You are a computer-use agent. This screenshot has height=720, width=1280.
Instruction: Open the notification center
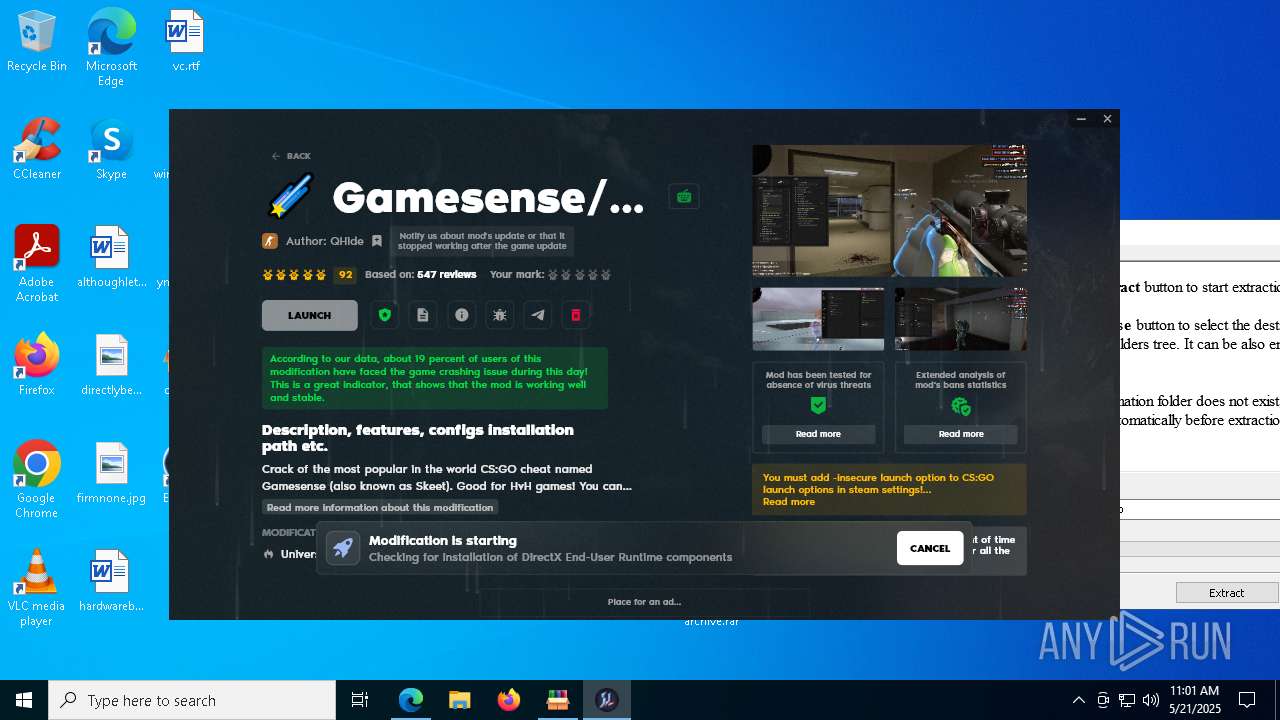1248,700
